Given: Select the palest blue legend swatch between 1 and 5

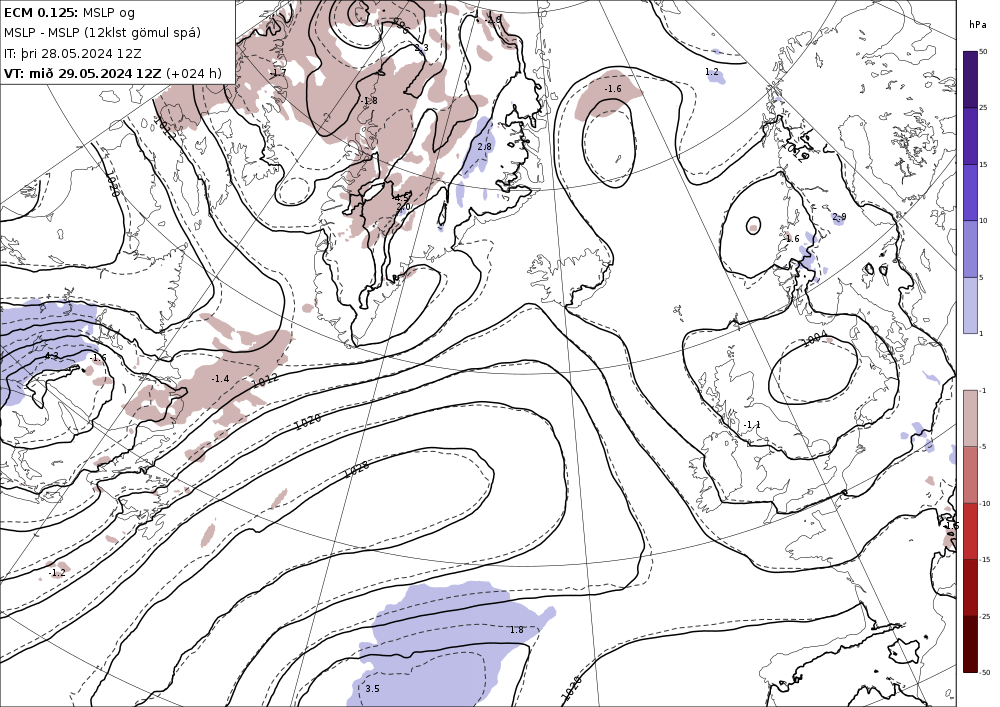Looking at the screenshot, I should tap(970, 305).
